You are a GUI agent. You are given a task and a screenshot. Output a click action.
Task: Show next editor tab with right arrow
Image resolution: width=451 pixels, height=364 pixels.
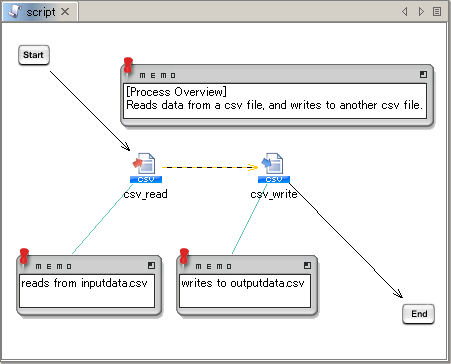click(x=421, y=12)
